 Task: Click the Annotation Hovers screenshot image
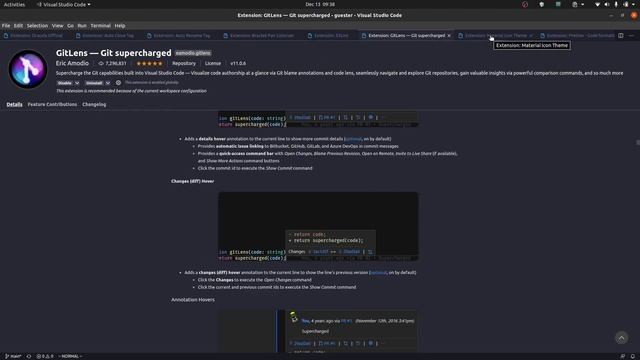coord(318,331)
